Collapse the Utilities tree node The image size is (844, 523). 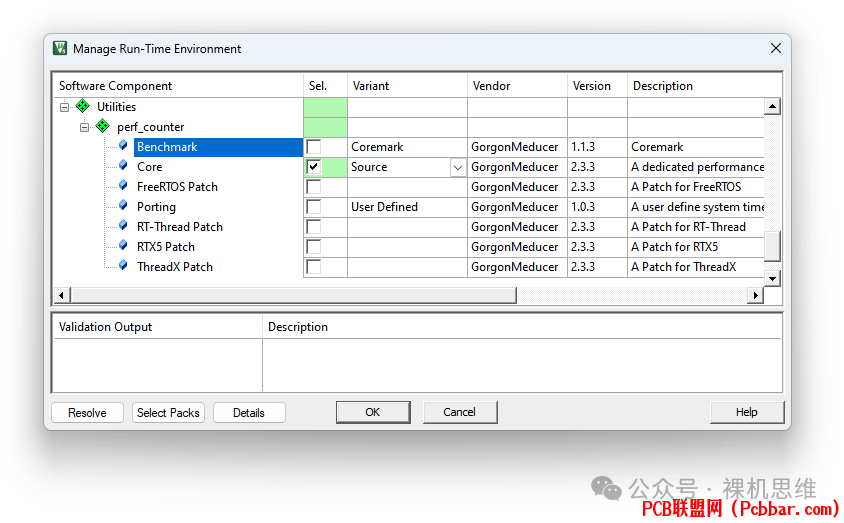click(x=65, y=107)
